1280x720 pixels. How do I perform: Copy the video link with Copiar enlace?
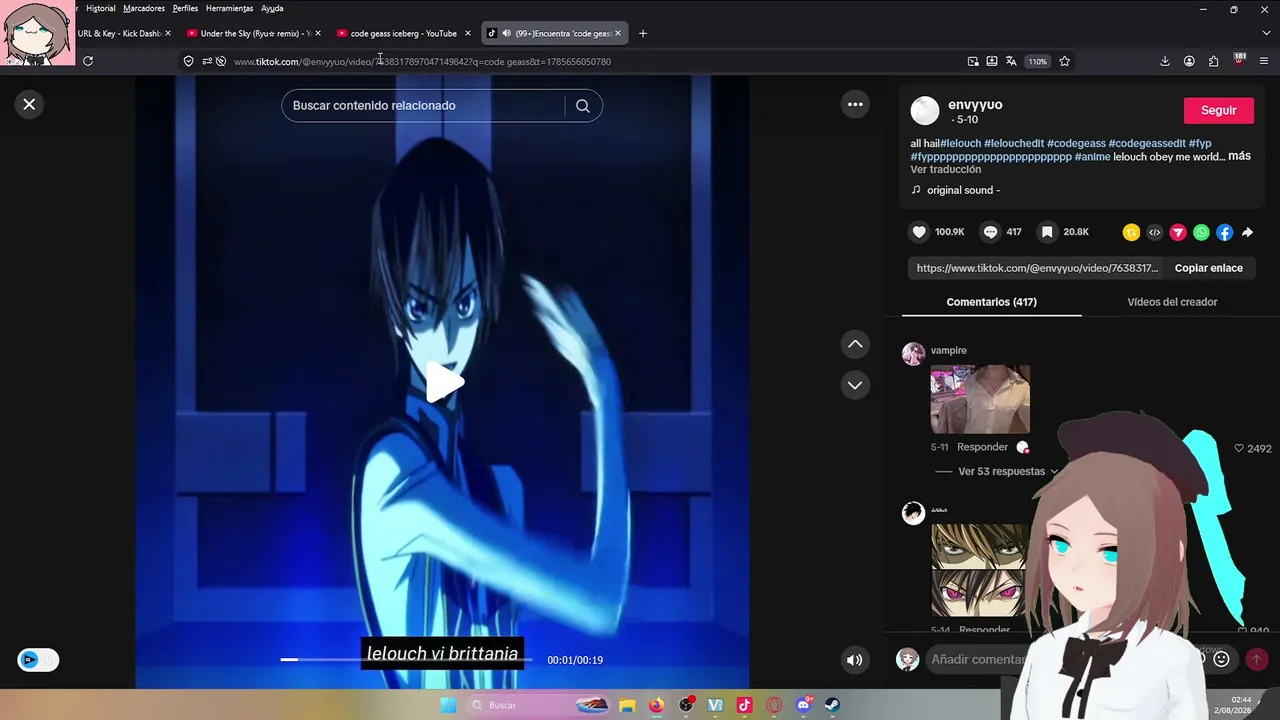[1208, 268]
